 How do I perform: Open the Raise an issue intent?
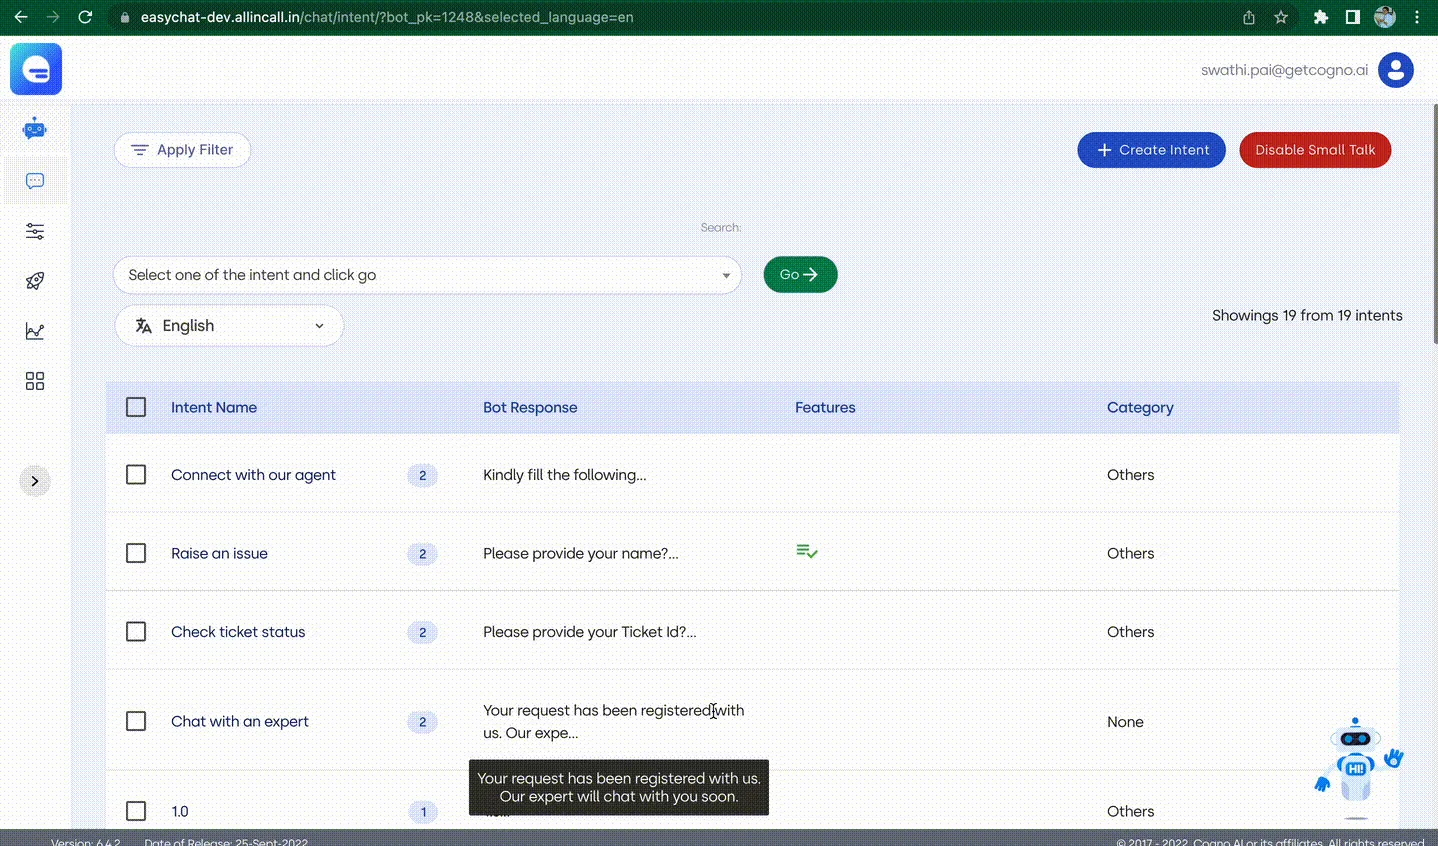[x=219, y=553]
